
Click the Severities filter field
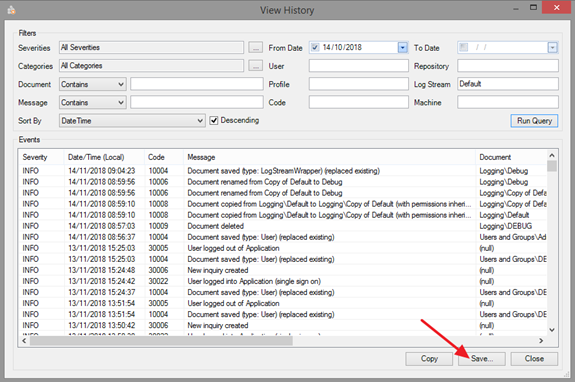point(151,47)
